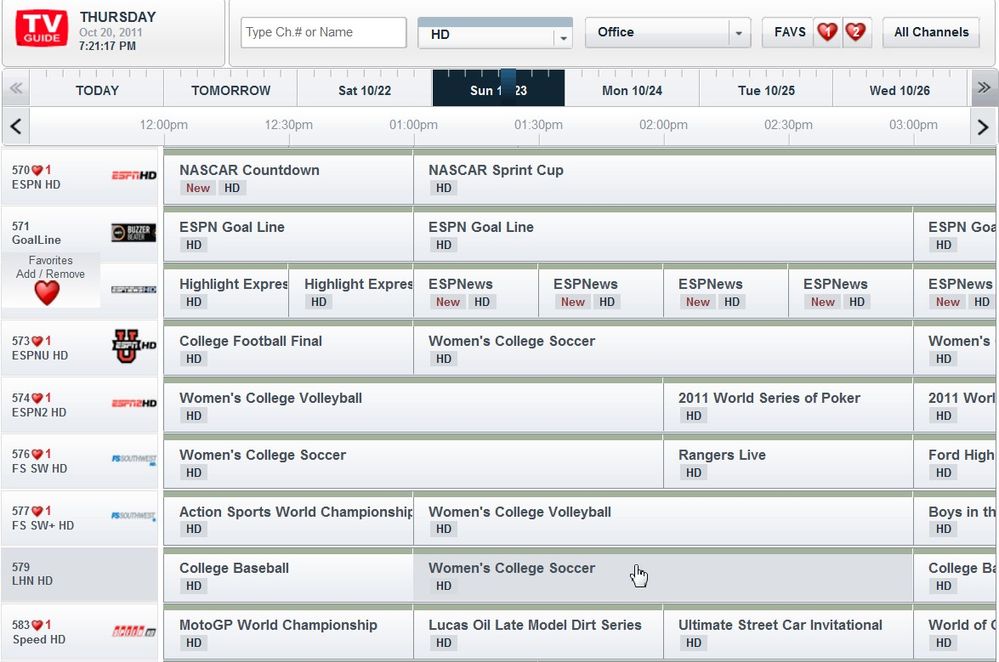999x662 pixels.
Task: Click the FS Southwest logo on channel 577
Action: coord(134,516)
